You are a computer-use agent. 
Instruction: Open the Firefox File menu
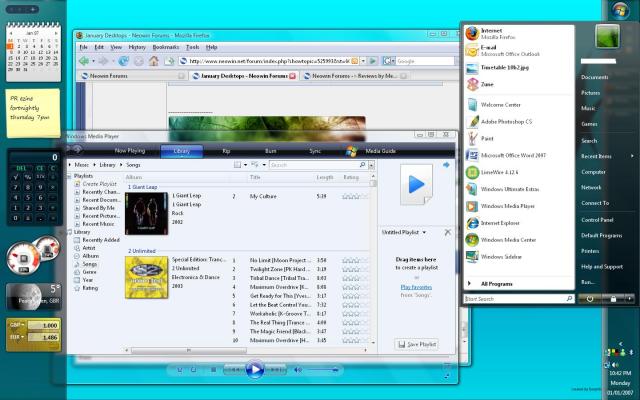[x=84, y=47]
